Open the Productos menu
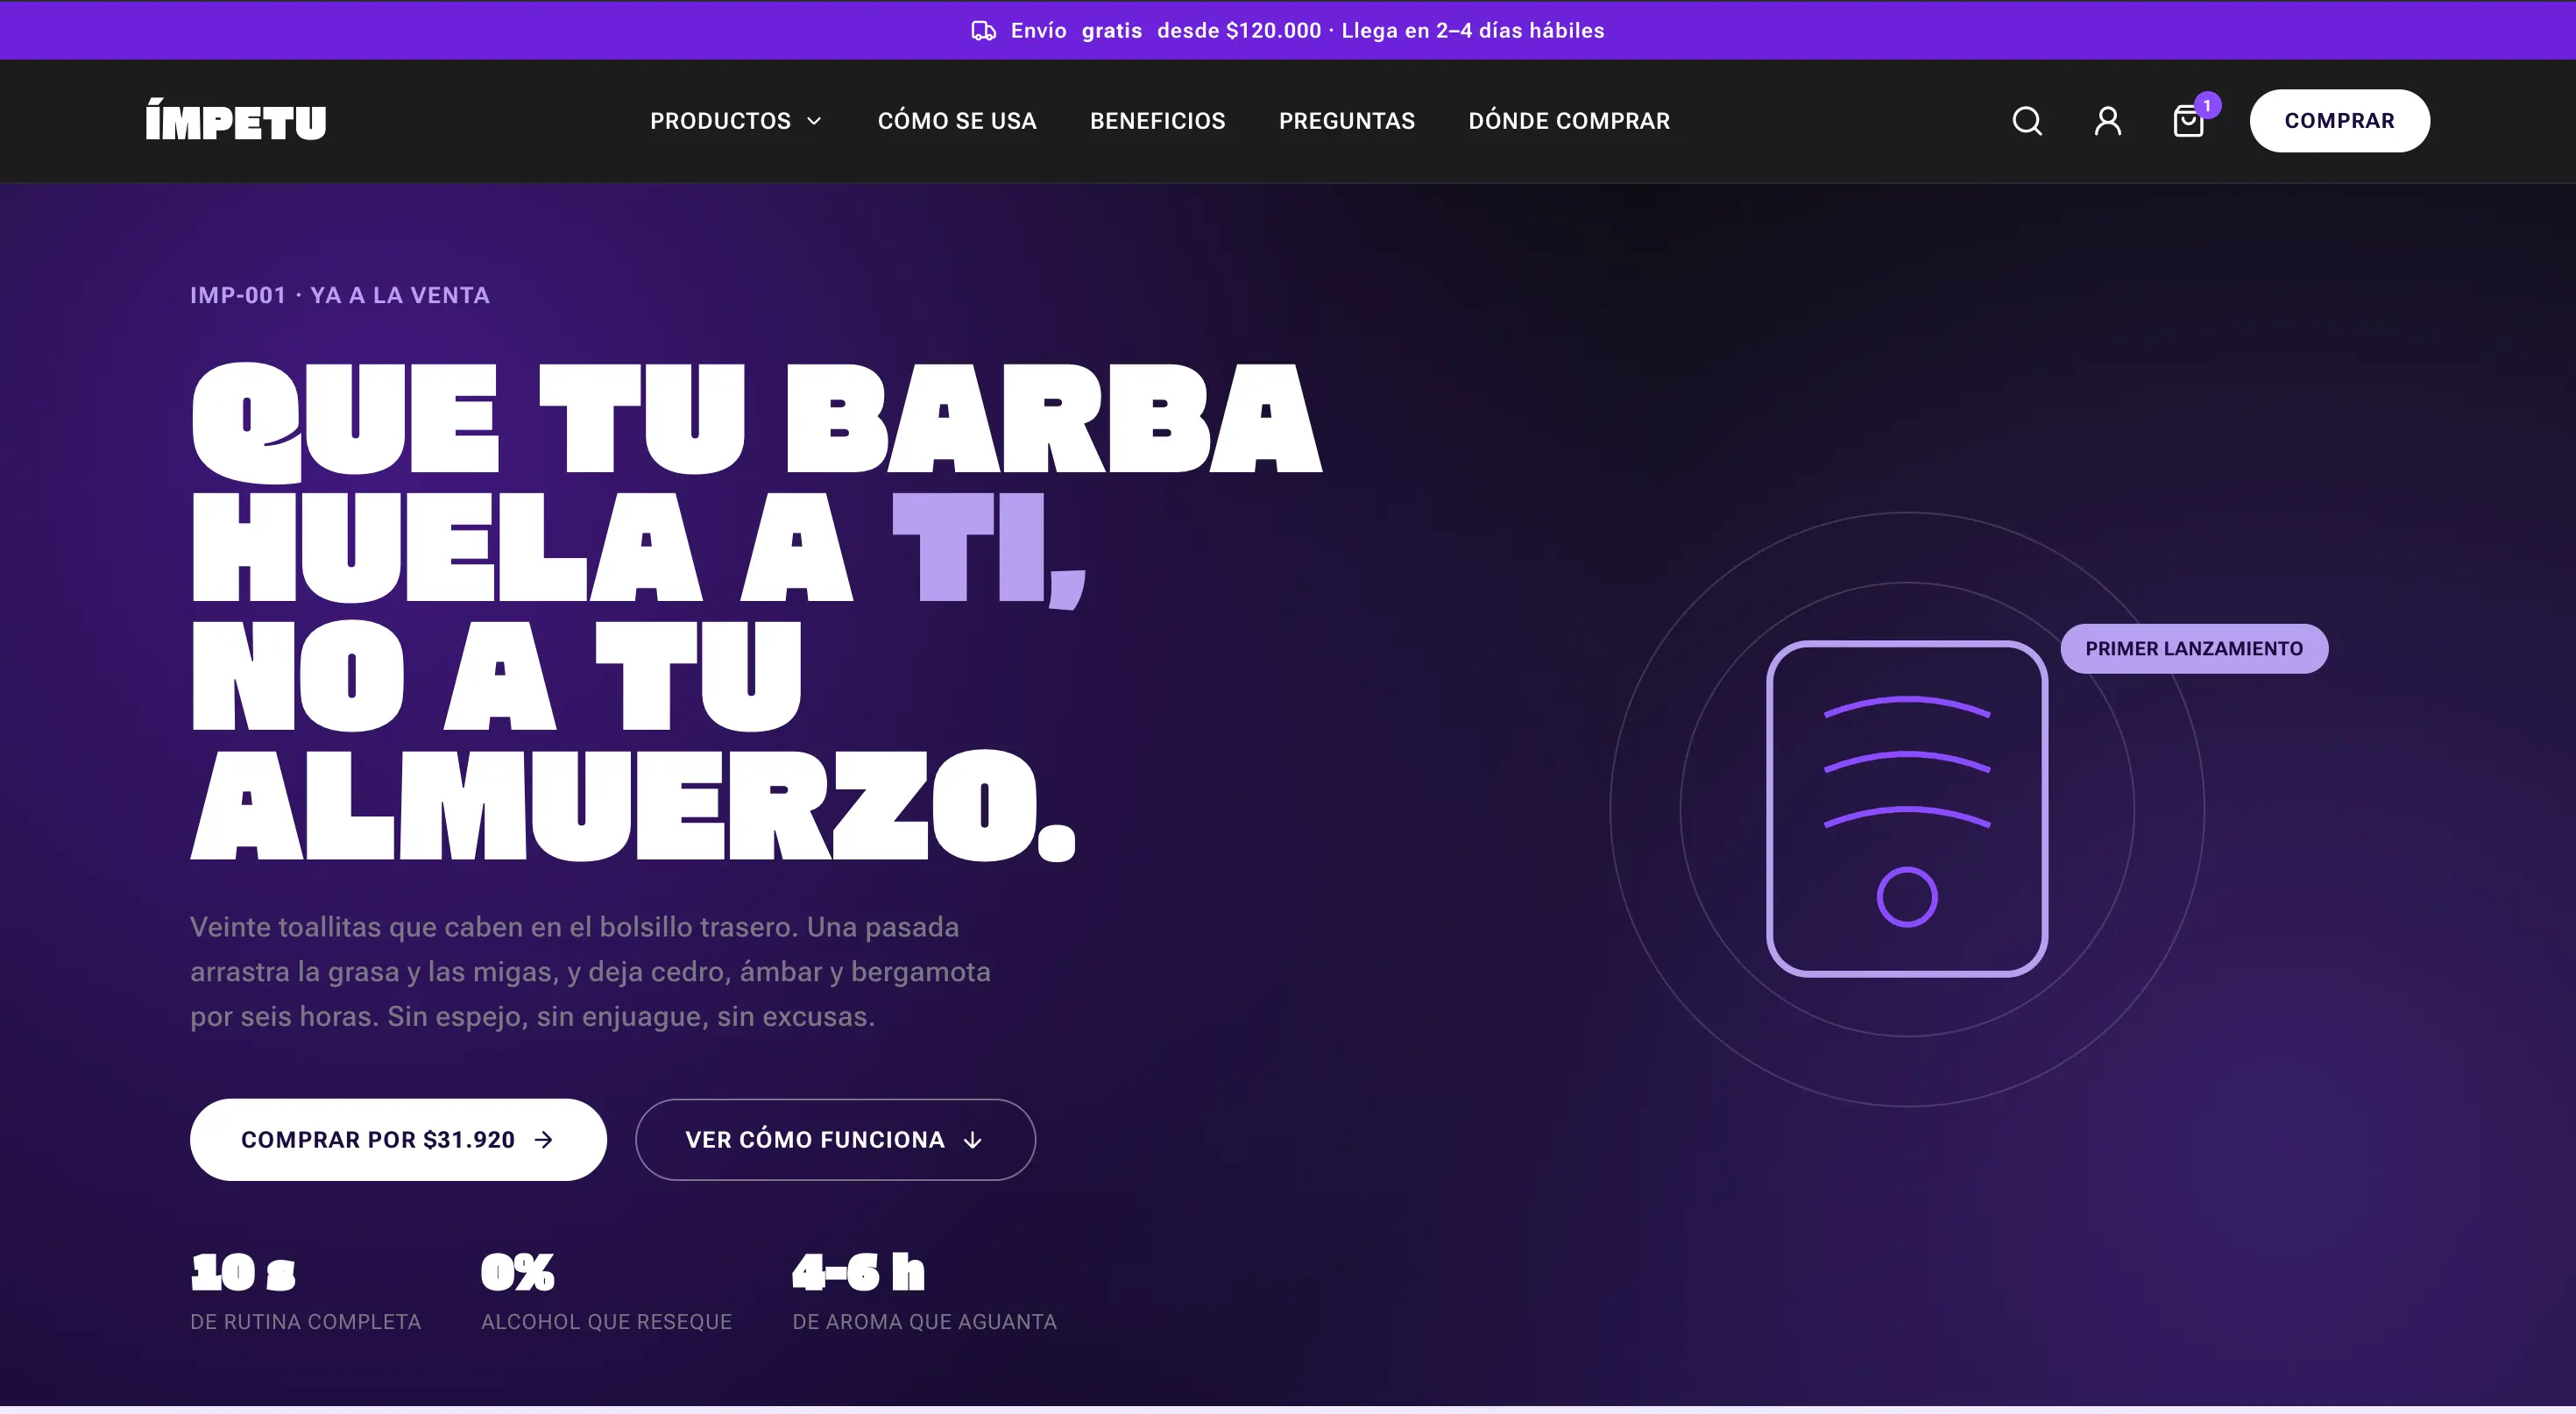Viewport: 2576px width, 1414px height. click(736, 121)
